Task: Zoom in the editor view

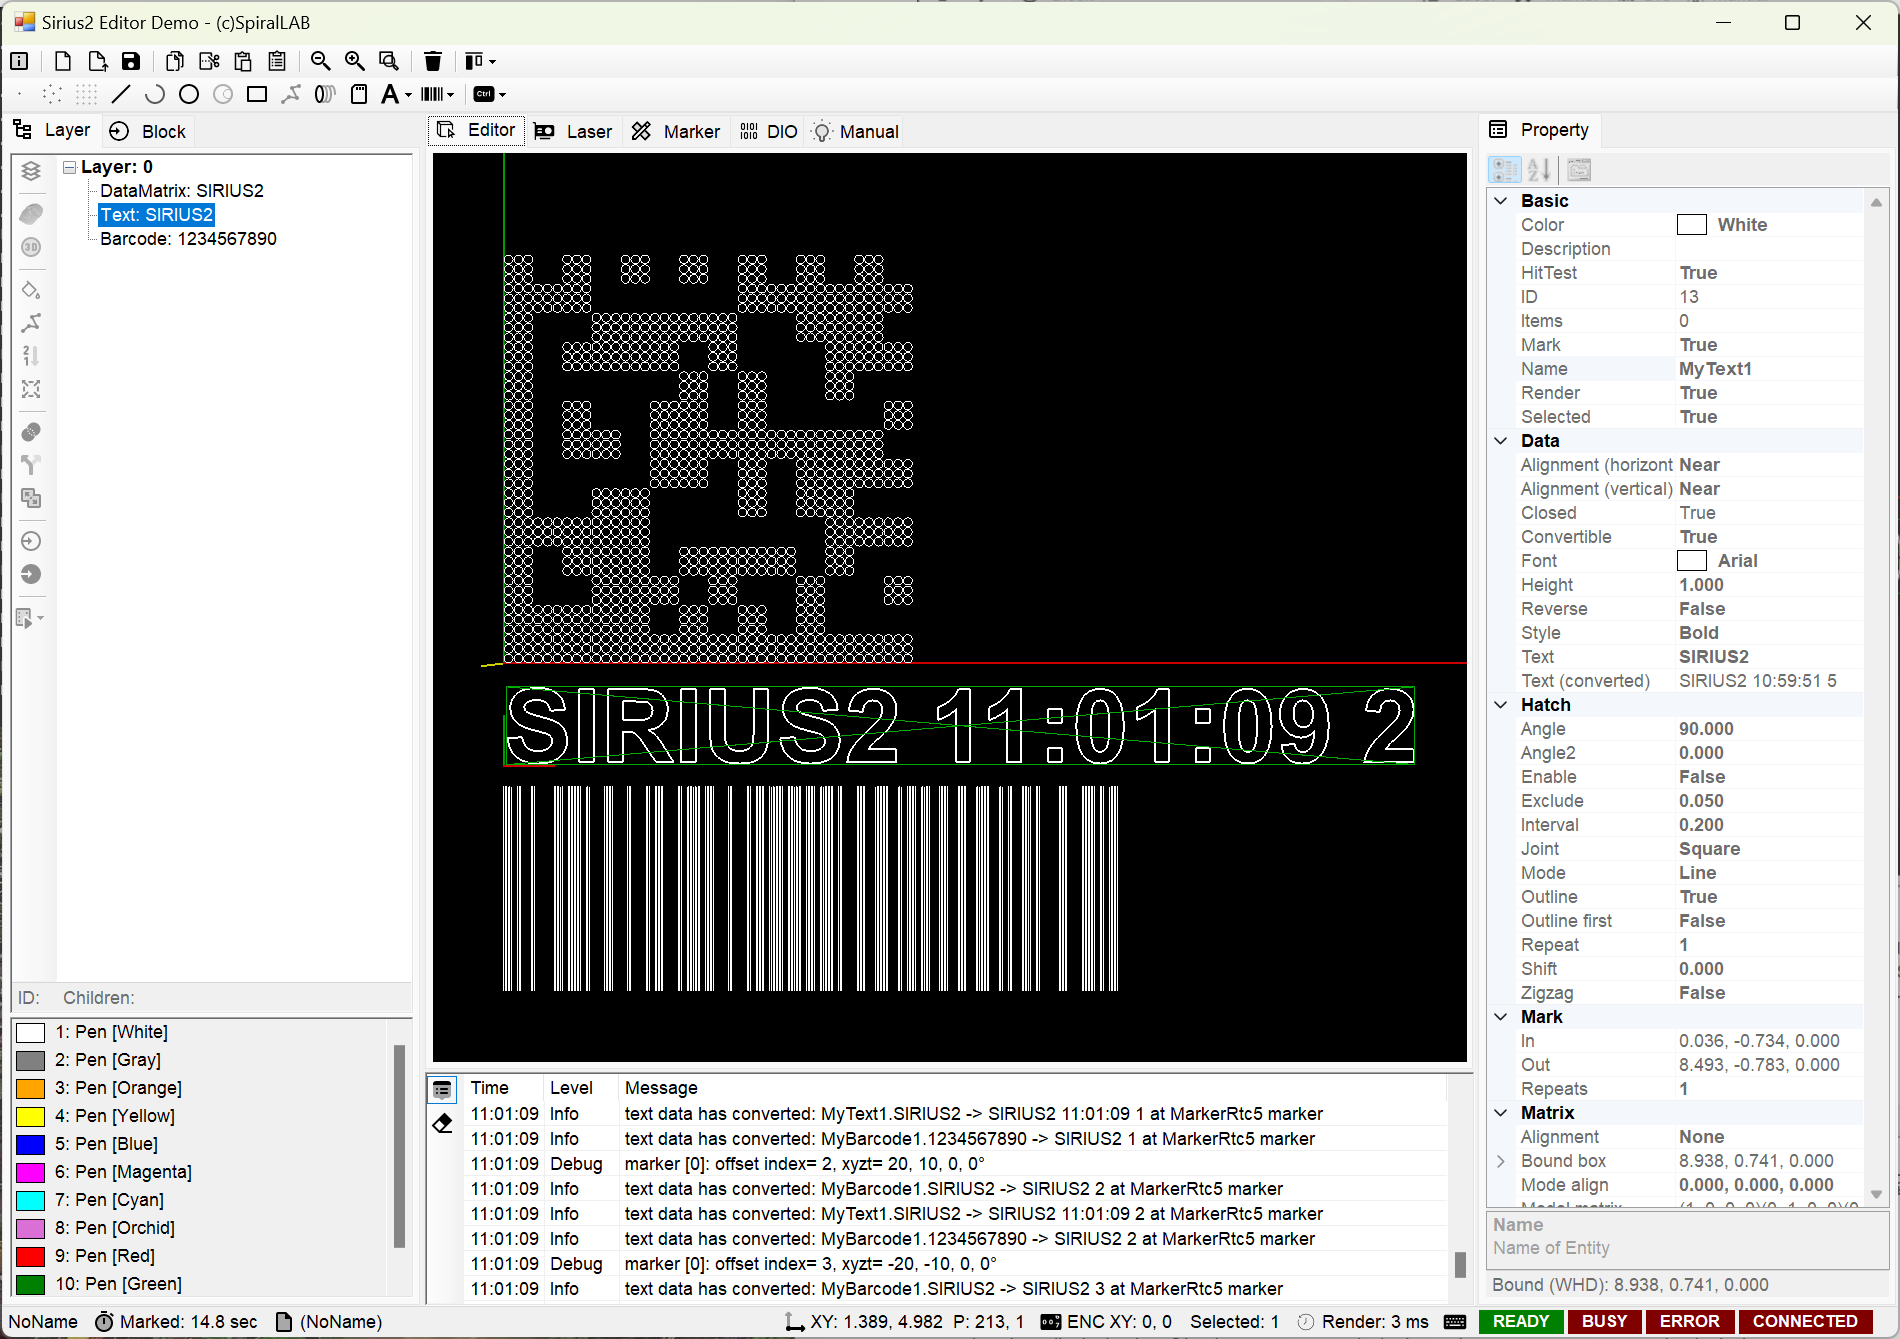Action: click(355, 61)
